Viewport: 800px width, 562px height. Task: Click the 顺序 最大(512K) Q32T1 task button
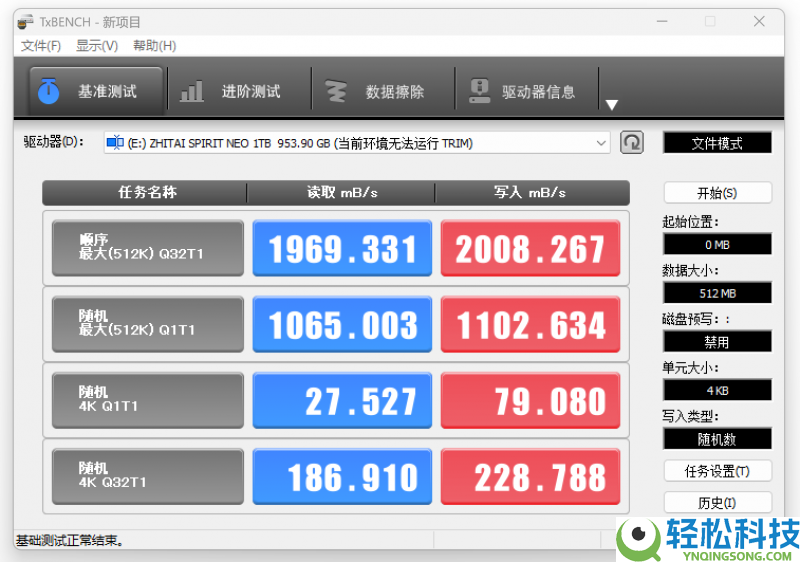pyautogui.click(x=148, y=248)
